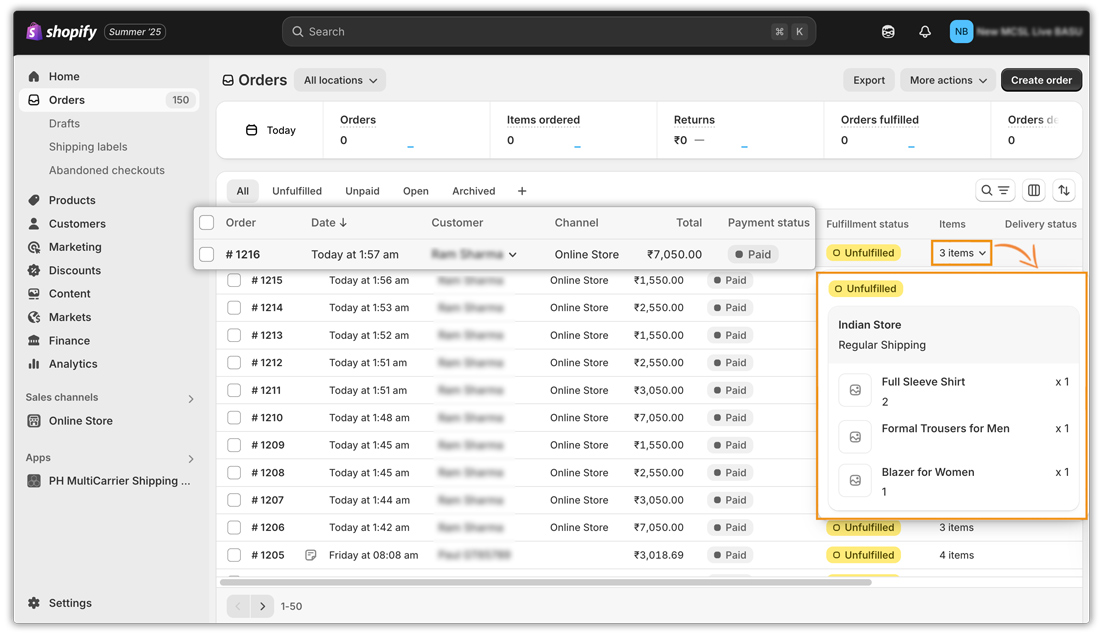Click the calendar icon beside Today
The height and width of the screenshot is (634, 1100).
251,130
